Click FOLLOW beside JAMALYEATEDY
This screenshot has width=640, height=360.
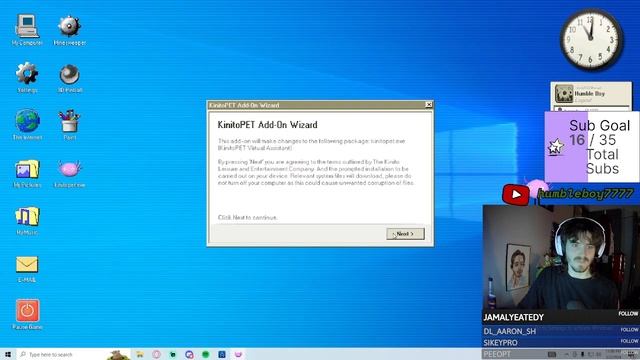point(628,313)
